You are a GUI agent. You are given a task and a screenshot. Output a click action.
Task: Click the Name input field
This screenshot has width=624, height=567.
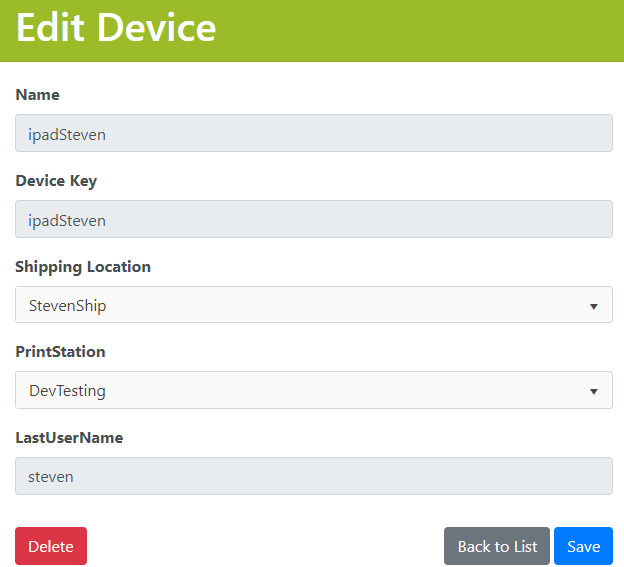click(x=313, y=134)
